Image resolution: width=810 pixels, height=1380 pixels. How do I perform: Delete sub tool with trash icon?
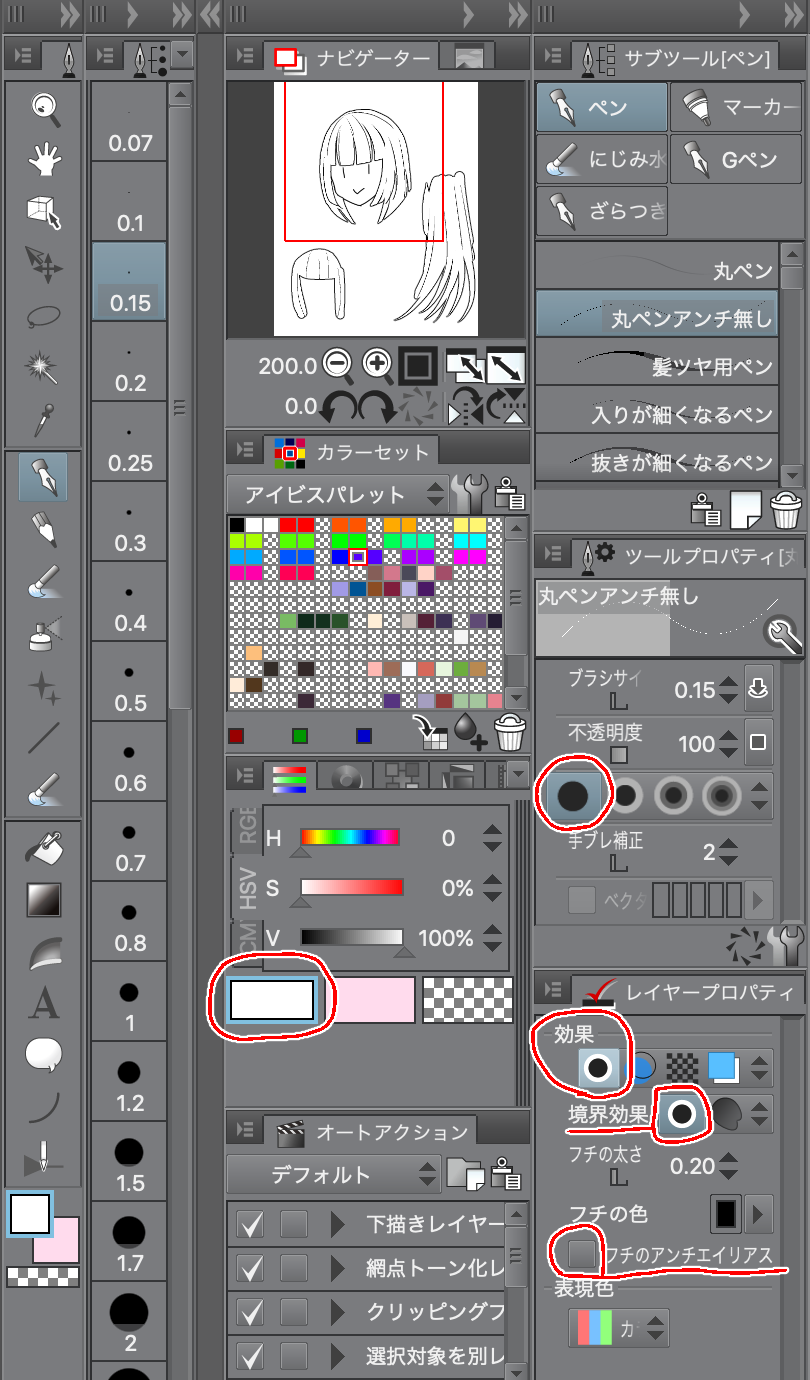786,510
